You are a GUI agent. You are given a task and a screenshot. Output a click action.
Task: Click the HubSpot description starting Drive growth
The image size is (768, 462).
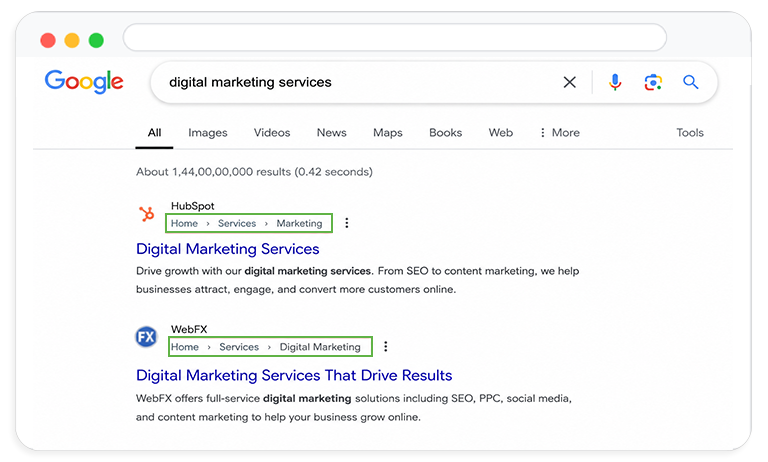point(358,280)
